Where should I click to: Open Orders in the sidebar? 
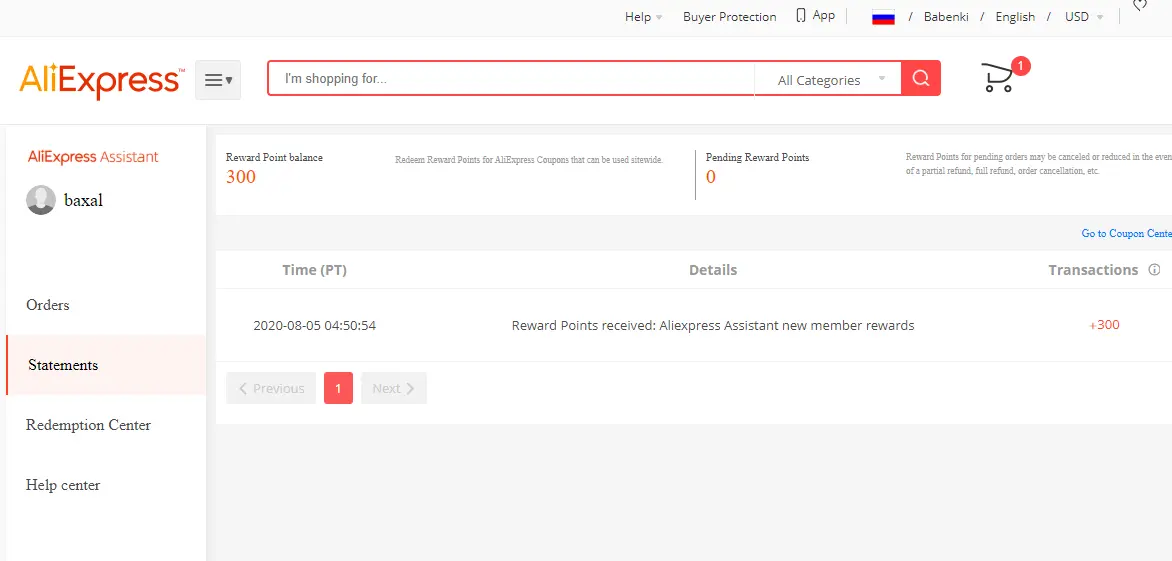[x=48, y=305]
